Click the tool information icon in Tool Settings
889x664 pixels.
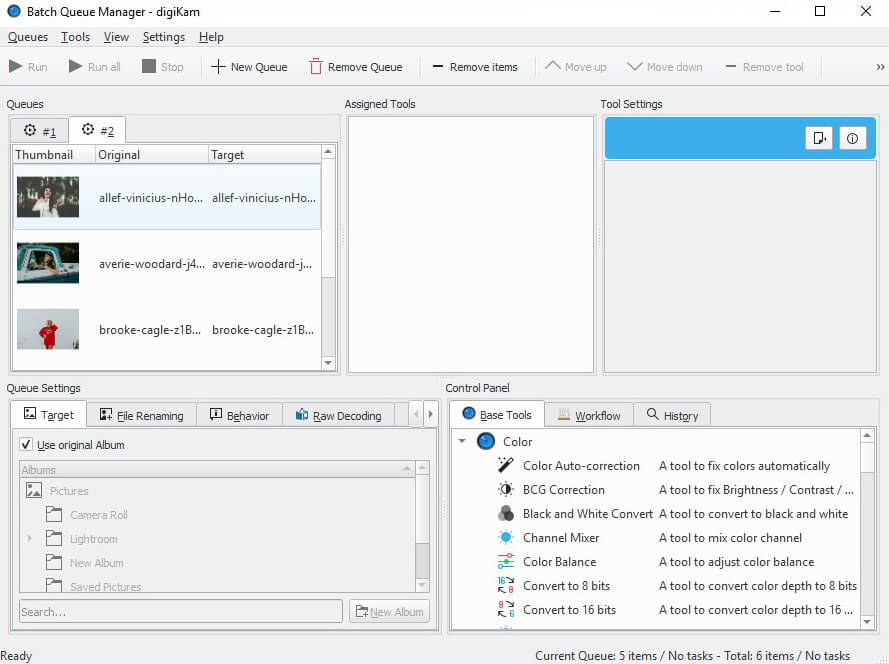[852, 139]
